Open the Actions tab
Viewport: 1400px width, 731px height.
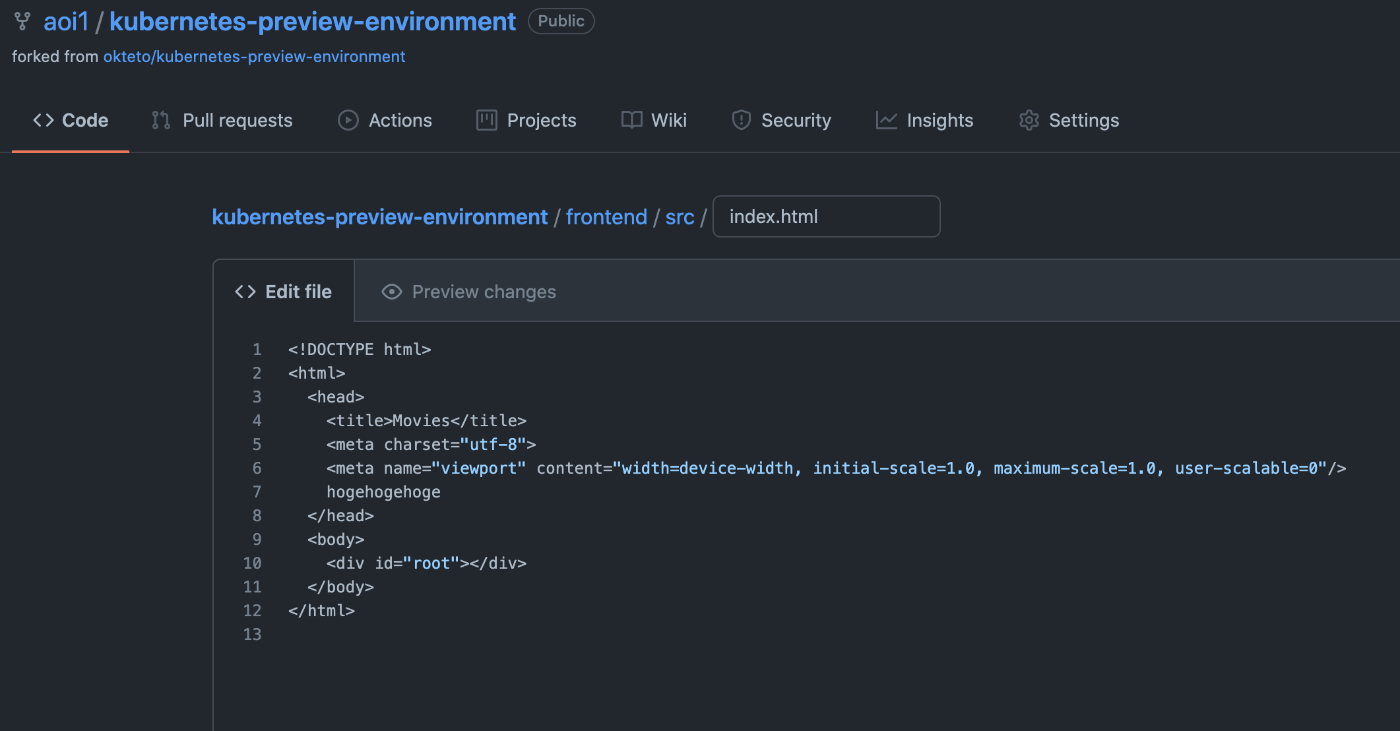[385, 120]
